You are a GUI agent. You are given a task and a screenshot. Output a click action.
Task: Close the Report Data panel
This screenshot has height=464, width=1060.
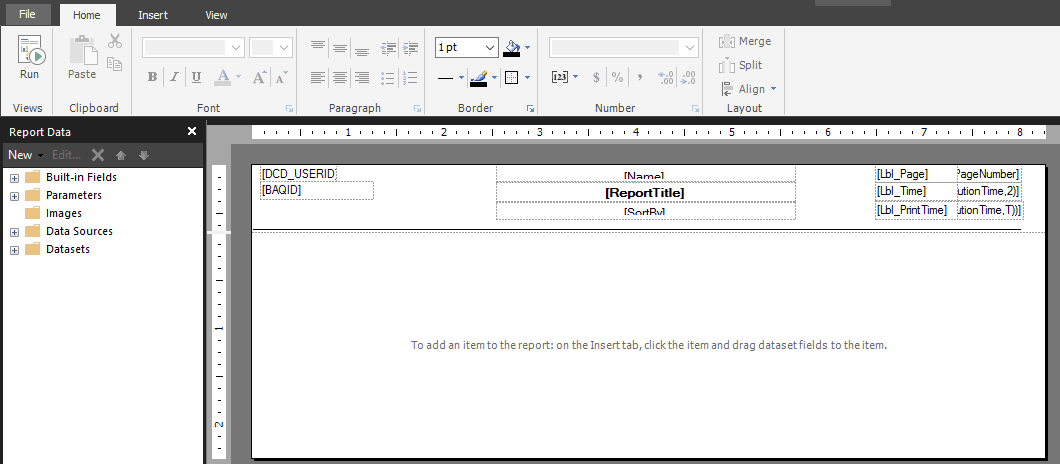(x=192, y=131)
